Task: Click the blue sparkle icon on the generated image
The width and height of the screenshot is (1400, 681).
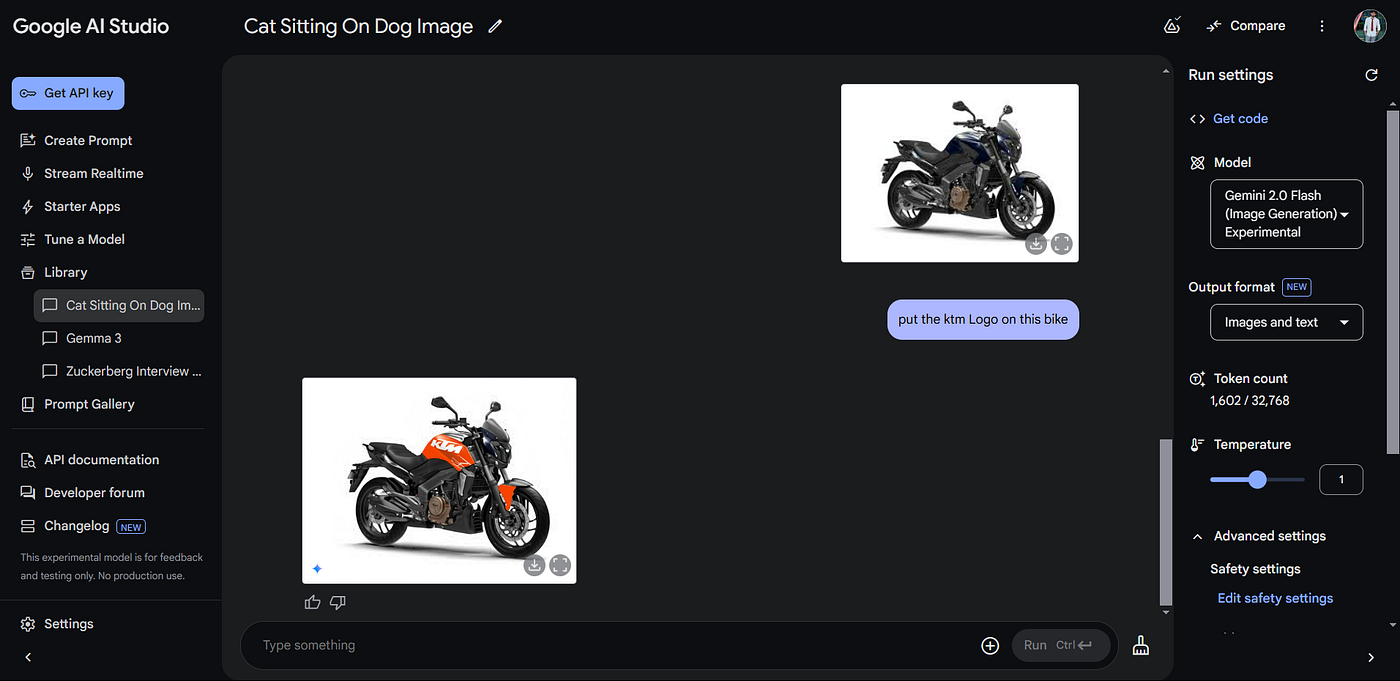Action: [x=317, y=569]
